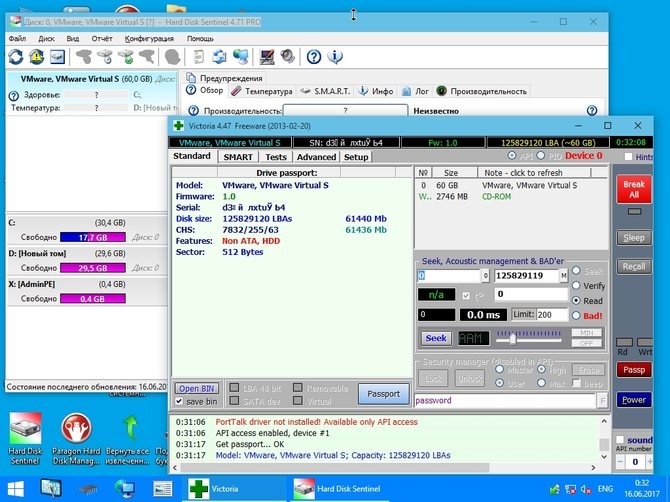Open the Файл menu
670x502 pixels.
pos(18,38)
